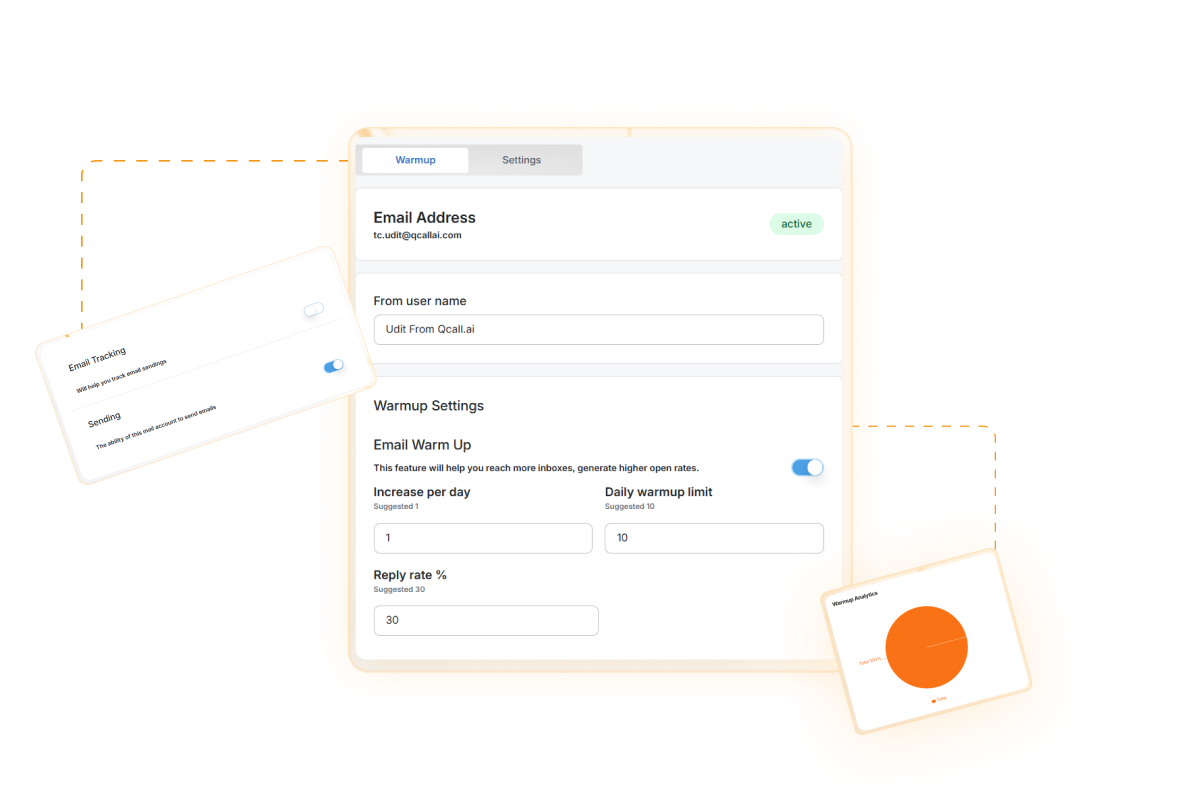
Task: Click the Daily warmup limit input box
Action: click(714, 538)
